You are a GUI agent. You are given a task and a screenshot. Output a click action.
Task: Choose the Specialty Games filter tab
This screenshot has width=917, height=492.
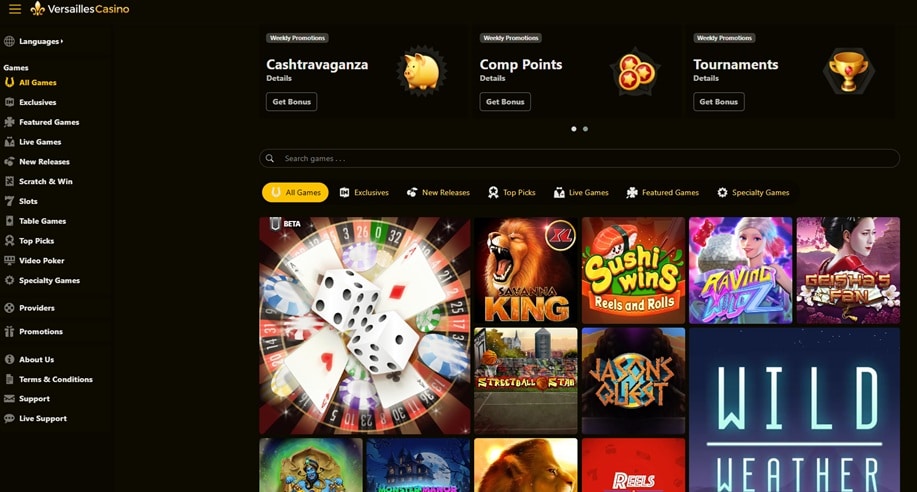(753, 192)
